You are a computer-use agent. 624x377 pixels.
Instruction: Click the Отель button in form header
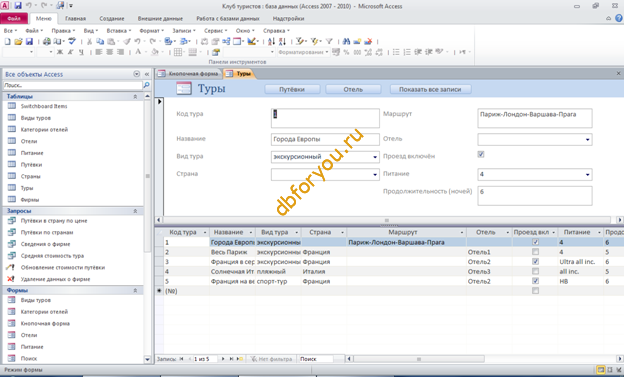(353, 90)
